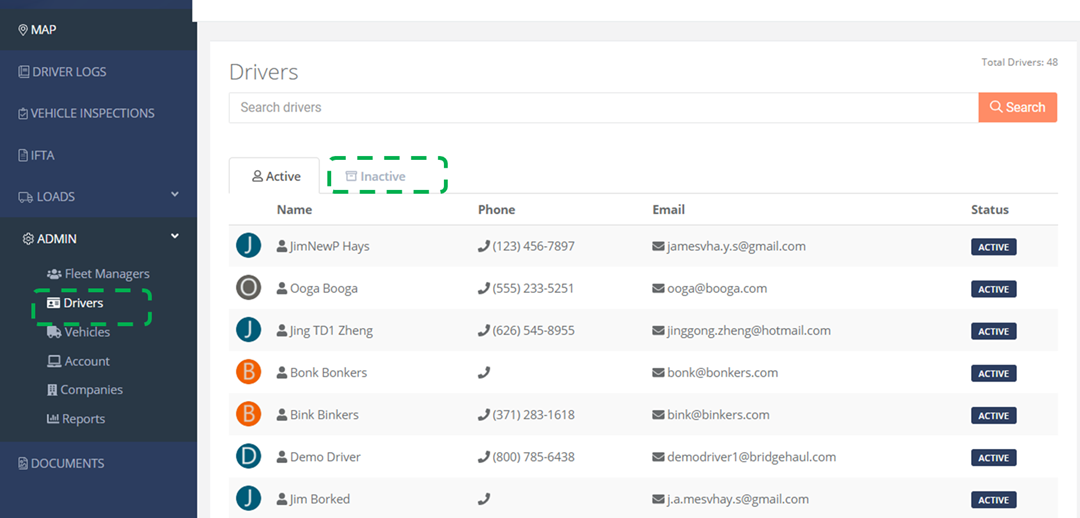Viewport: 1080px width, 518px height.
Task: Click the Status column header
Action: 990,209
